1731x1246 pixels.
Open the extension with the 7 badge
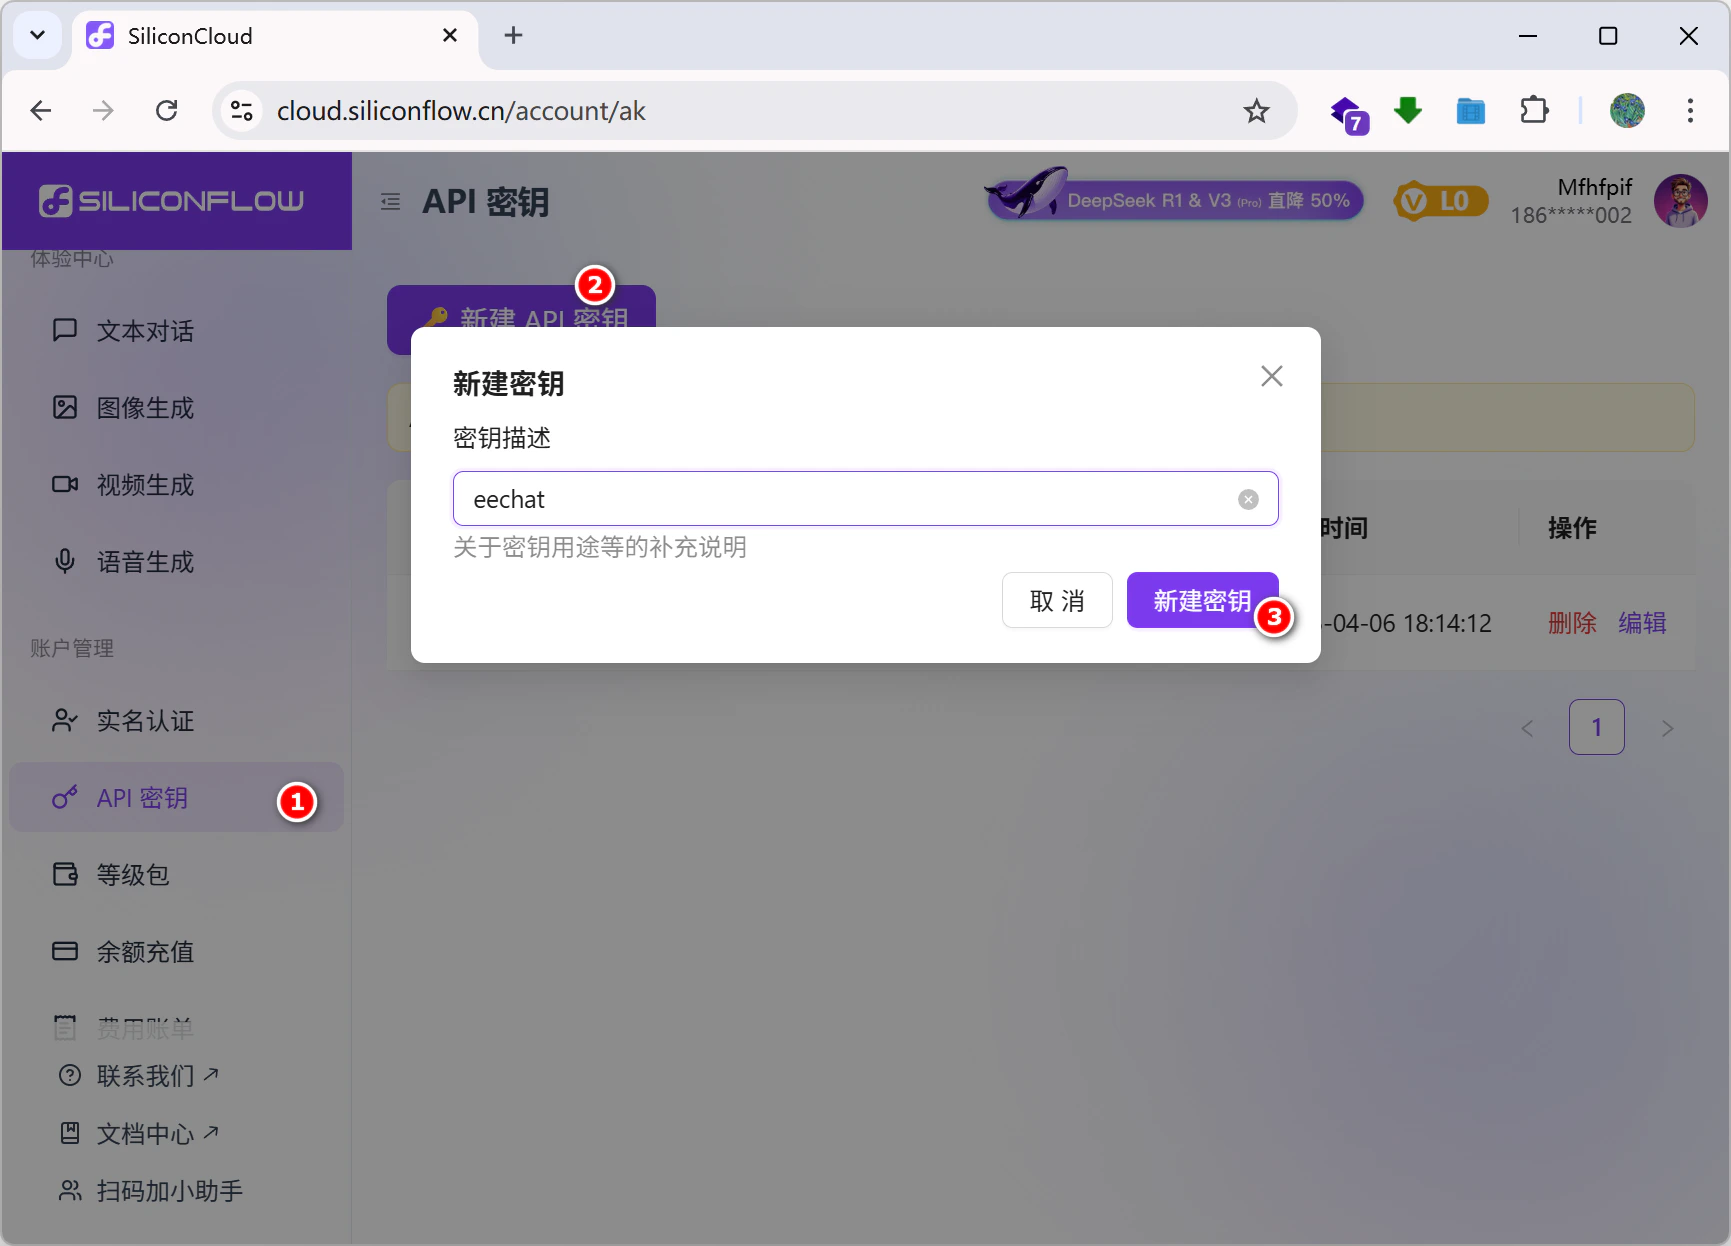pos(1348,113)
